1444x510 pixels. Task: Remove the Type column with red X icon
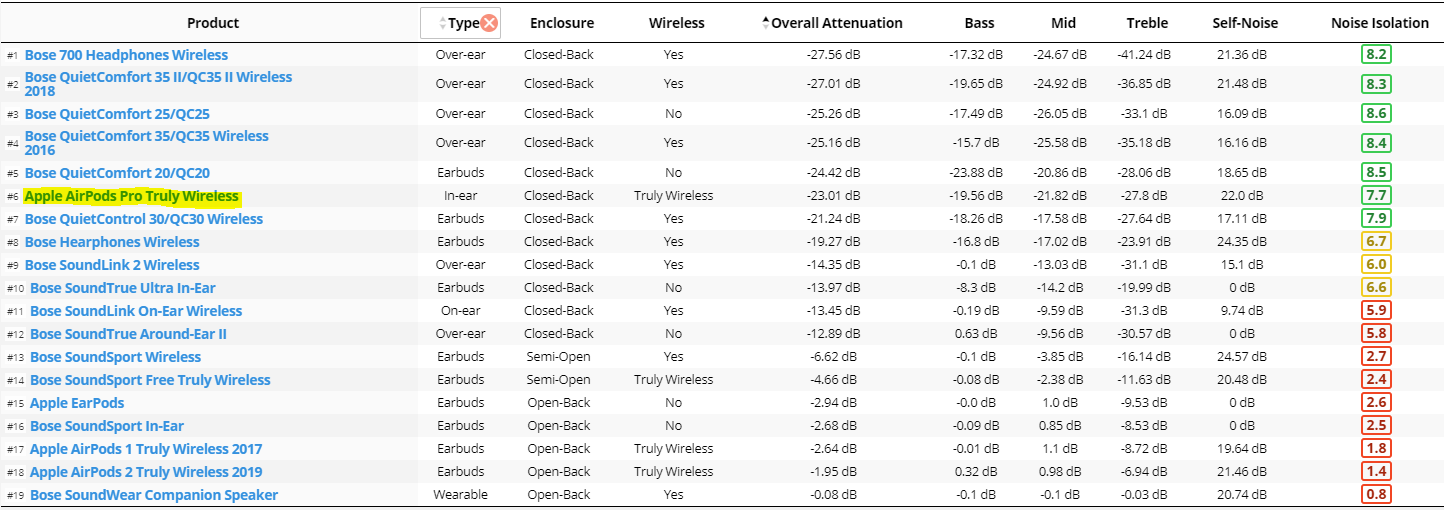(489, 23)
